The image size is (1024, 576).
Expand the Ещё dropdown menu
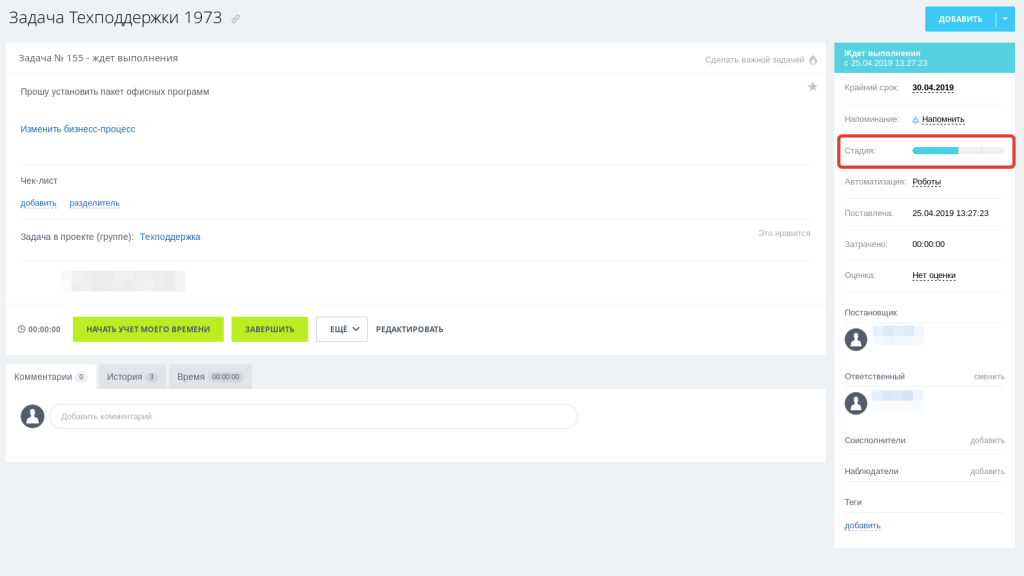[342, 329]
